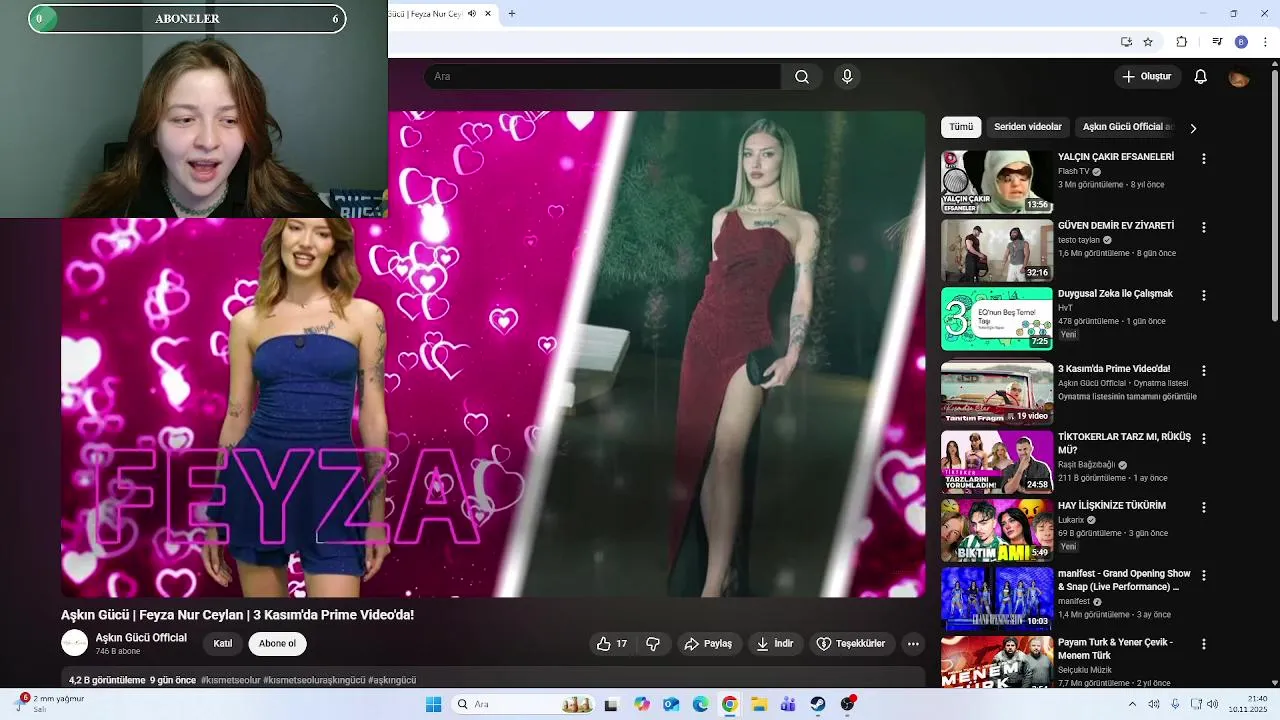Open the Windows Start menu

pyautogui.click(x=433, y=704)
